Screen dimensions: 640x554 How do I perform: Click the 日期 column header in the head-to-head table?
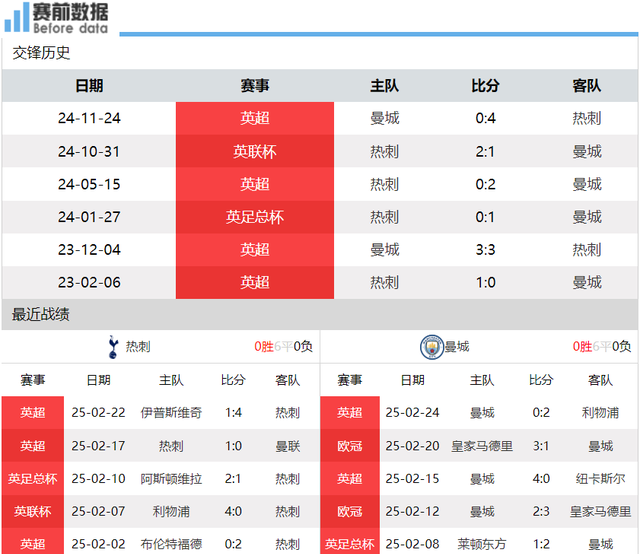pos(89,86)
